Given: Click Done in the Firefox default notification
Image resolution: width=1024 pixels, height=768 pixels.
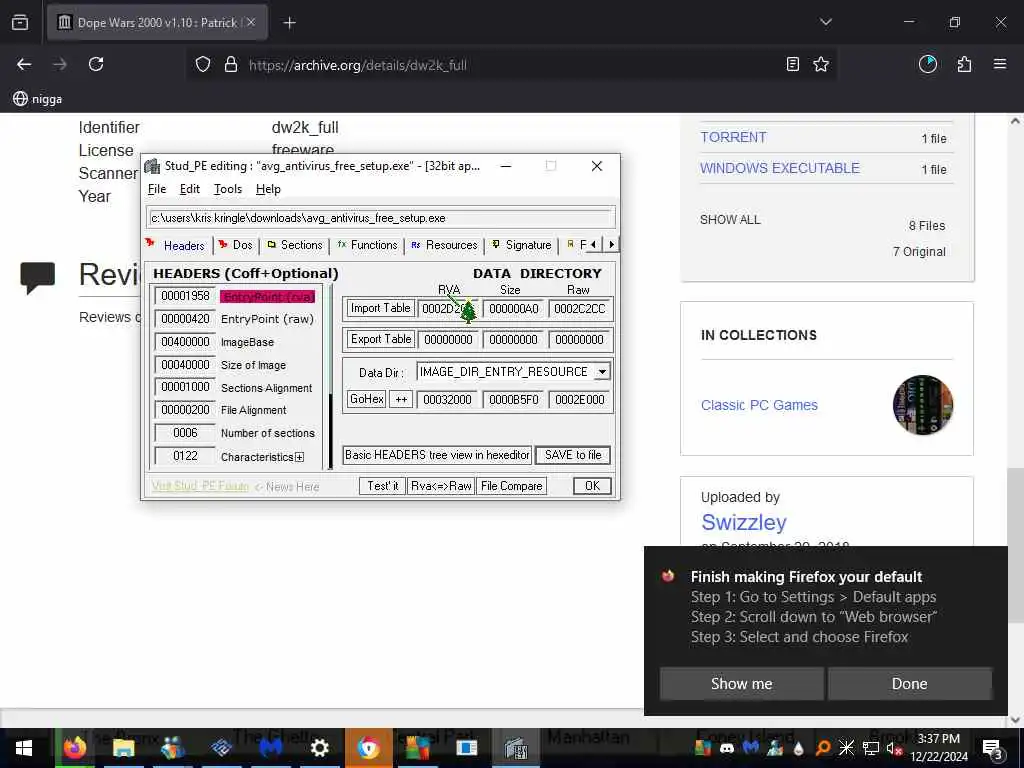Looking at the screenshot, I should [x=909, y=683].
